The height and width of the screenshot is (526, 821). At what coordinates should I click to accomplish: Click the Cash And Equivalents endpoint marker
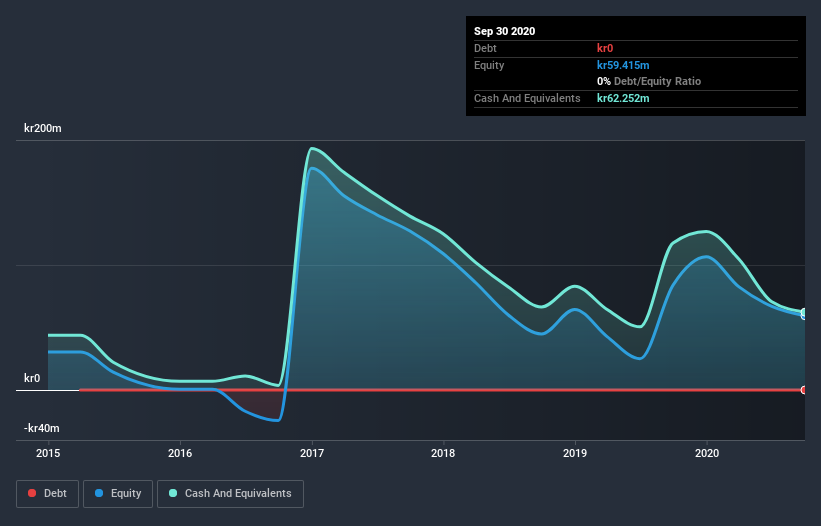[804, 312]
